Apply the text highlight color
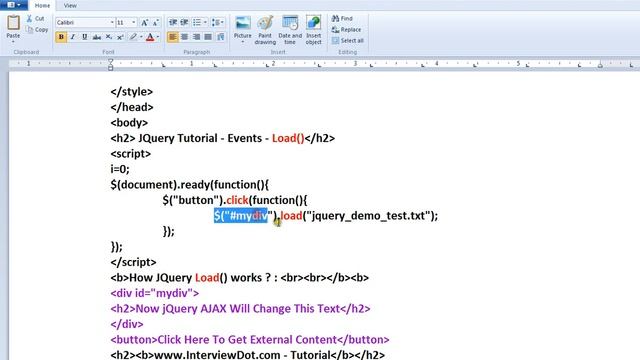640x360 pixels. (133, 37)
